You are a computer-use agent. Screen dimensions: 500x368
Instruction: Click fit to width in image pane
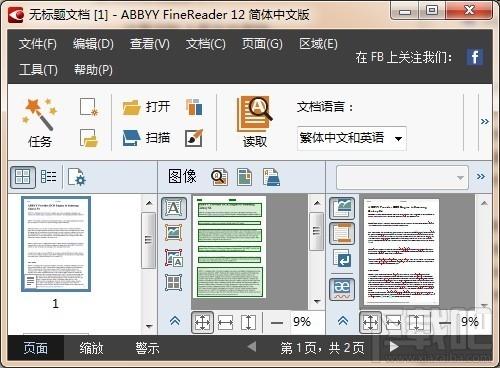[225, 323]
